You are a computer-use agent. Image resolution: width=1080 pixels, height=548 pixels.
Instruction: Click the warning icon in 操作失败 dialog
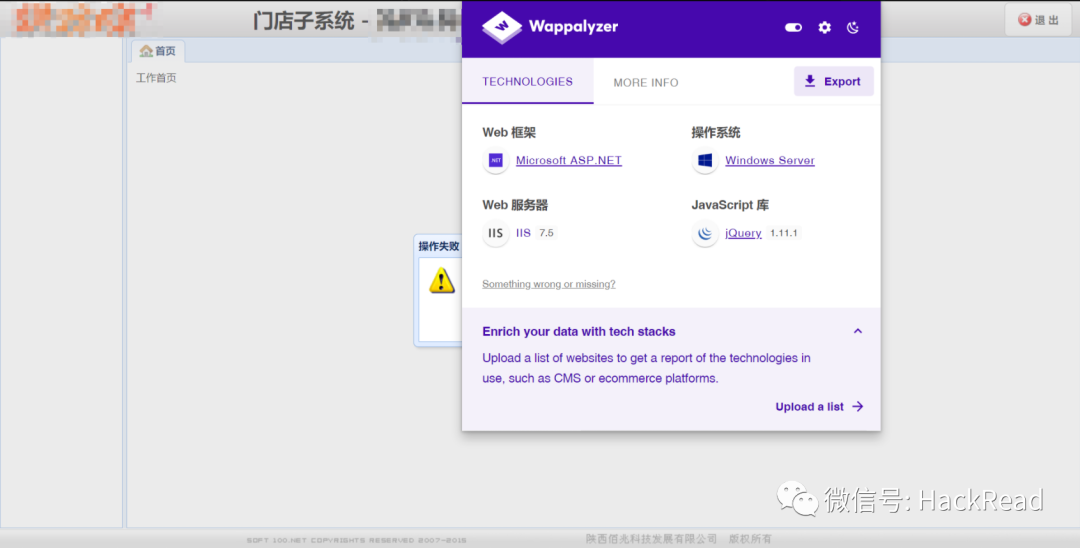click(x=442, y=280)
